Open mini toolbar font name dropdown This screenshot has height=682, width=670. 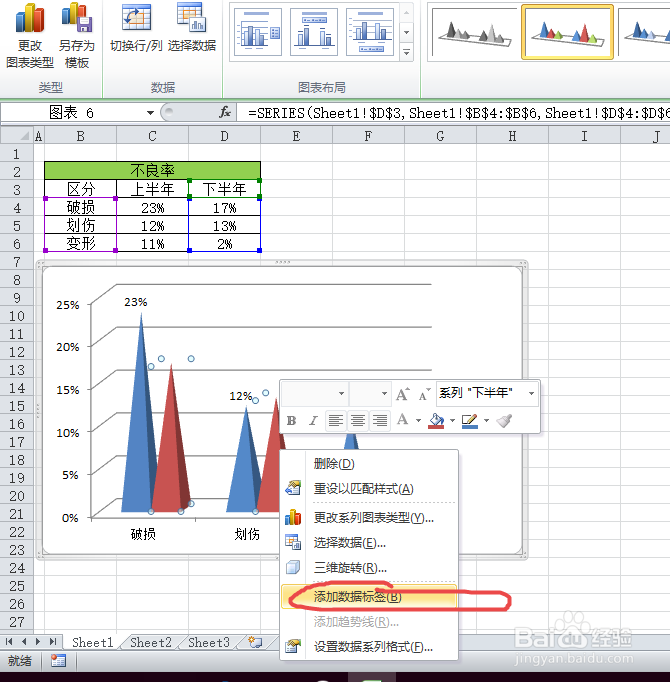point(342,394)
